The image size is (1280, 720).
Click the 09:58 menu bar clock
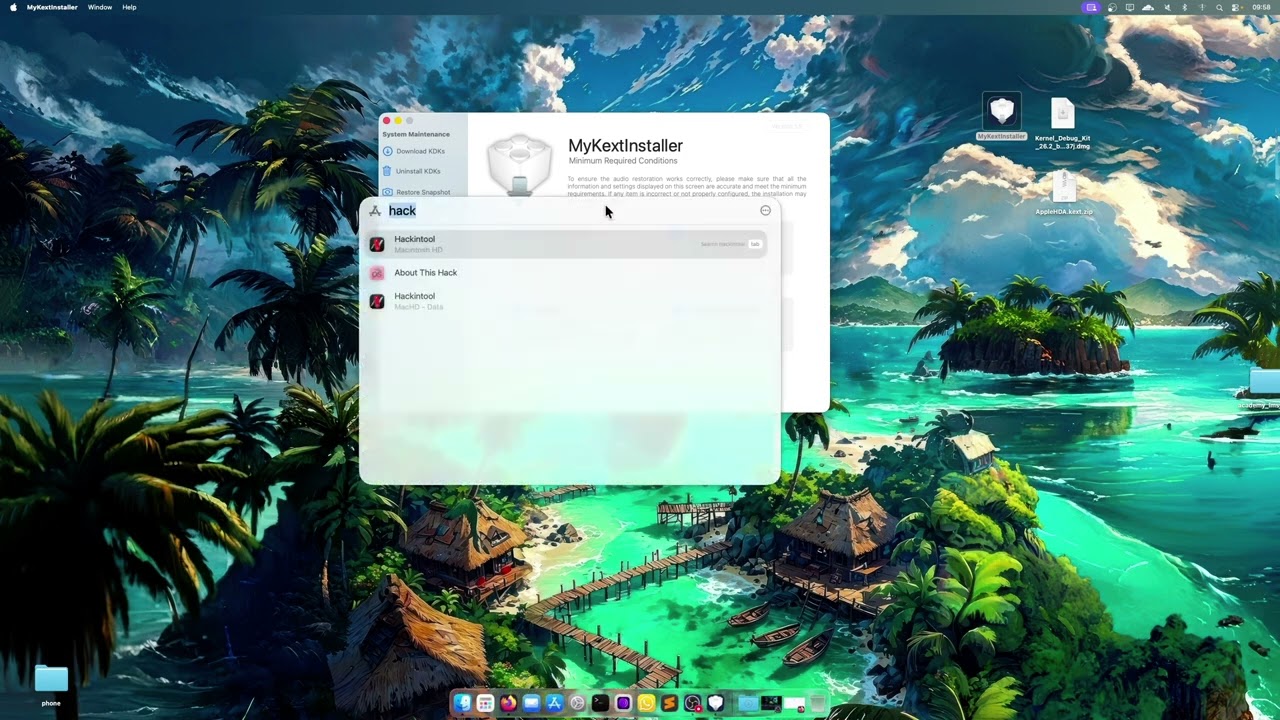tap(1261, 7)
